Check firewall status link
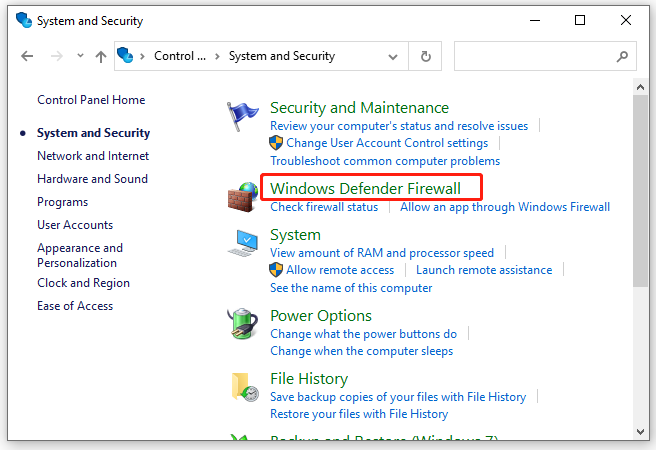This screenshot has width=656, height=450. point(324,207)
